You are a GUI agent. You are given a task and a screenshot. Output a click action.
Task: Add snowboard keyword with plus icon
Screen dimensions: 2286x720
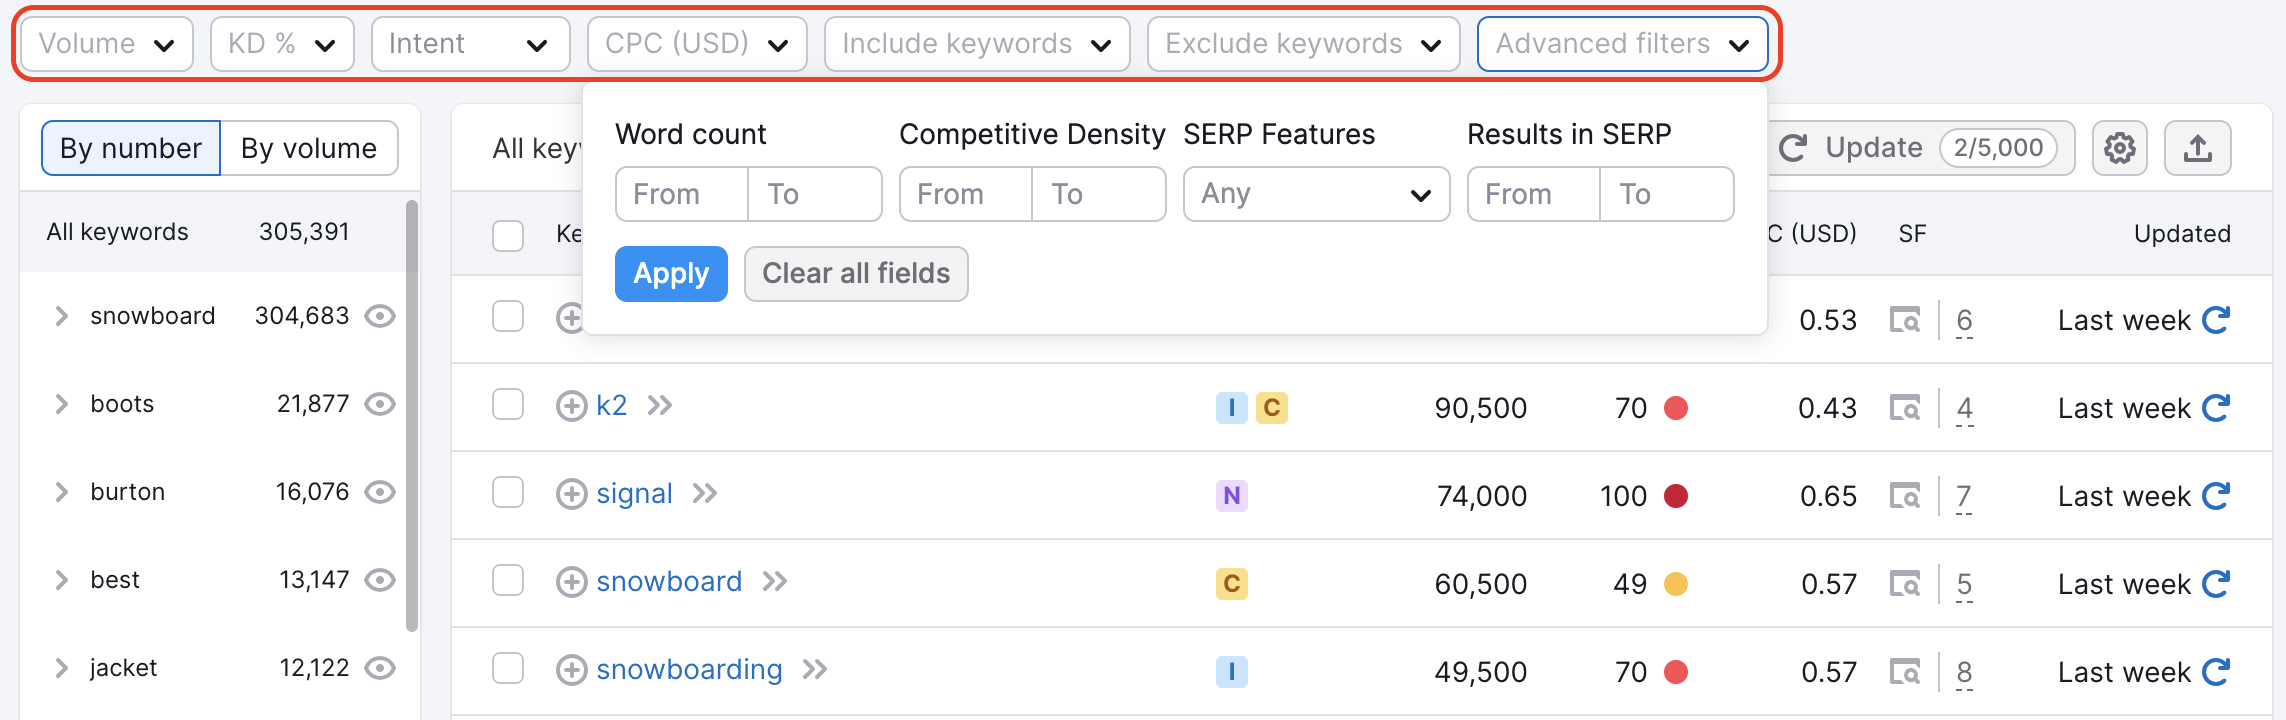click(x=571, y=583)
